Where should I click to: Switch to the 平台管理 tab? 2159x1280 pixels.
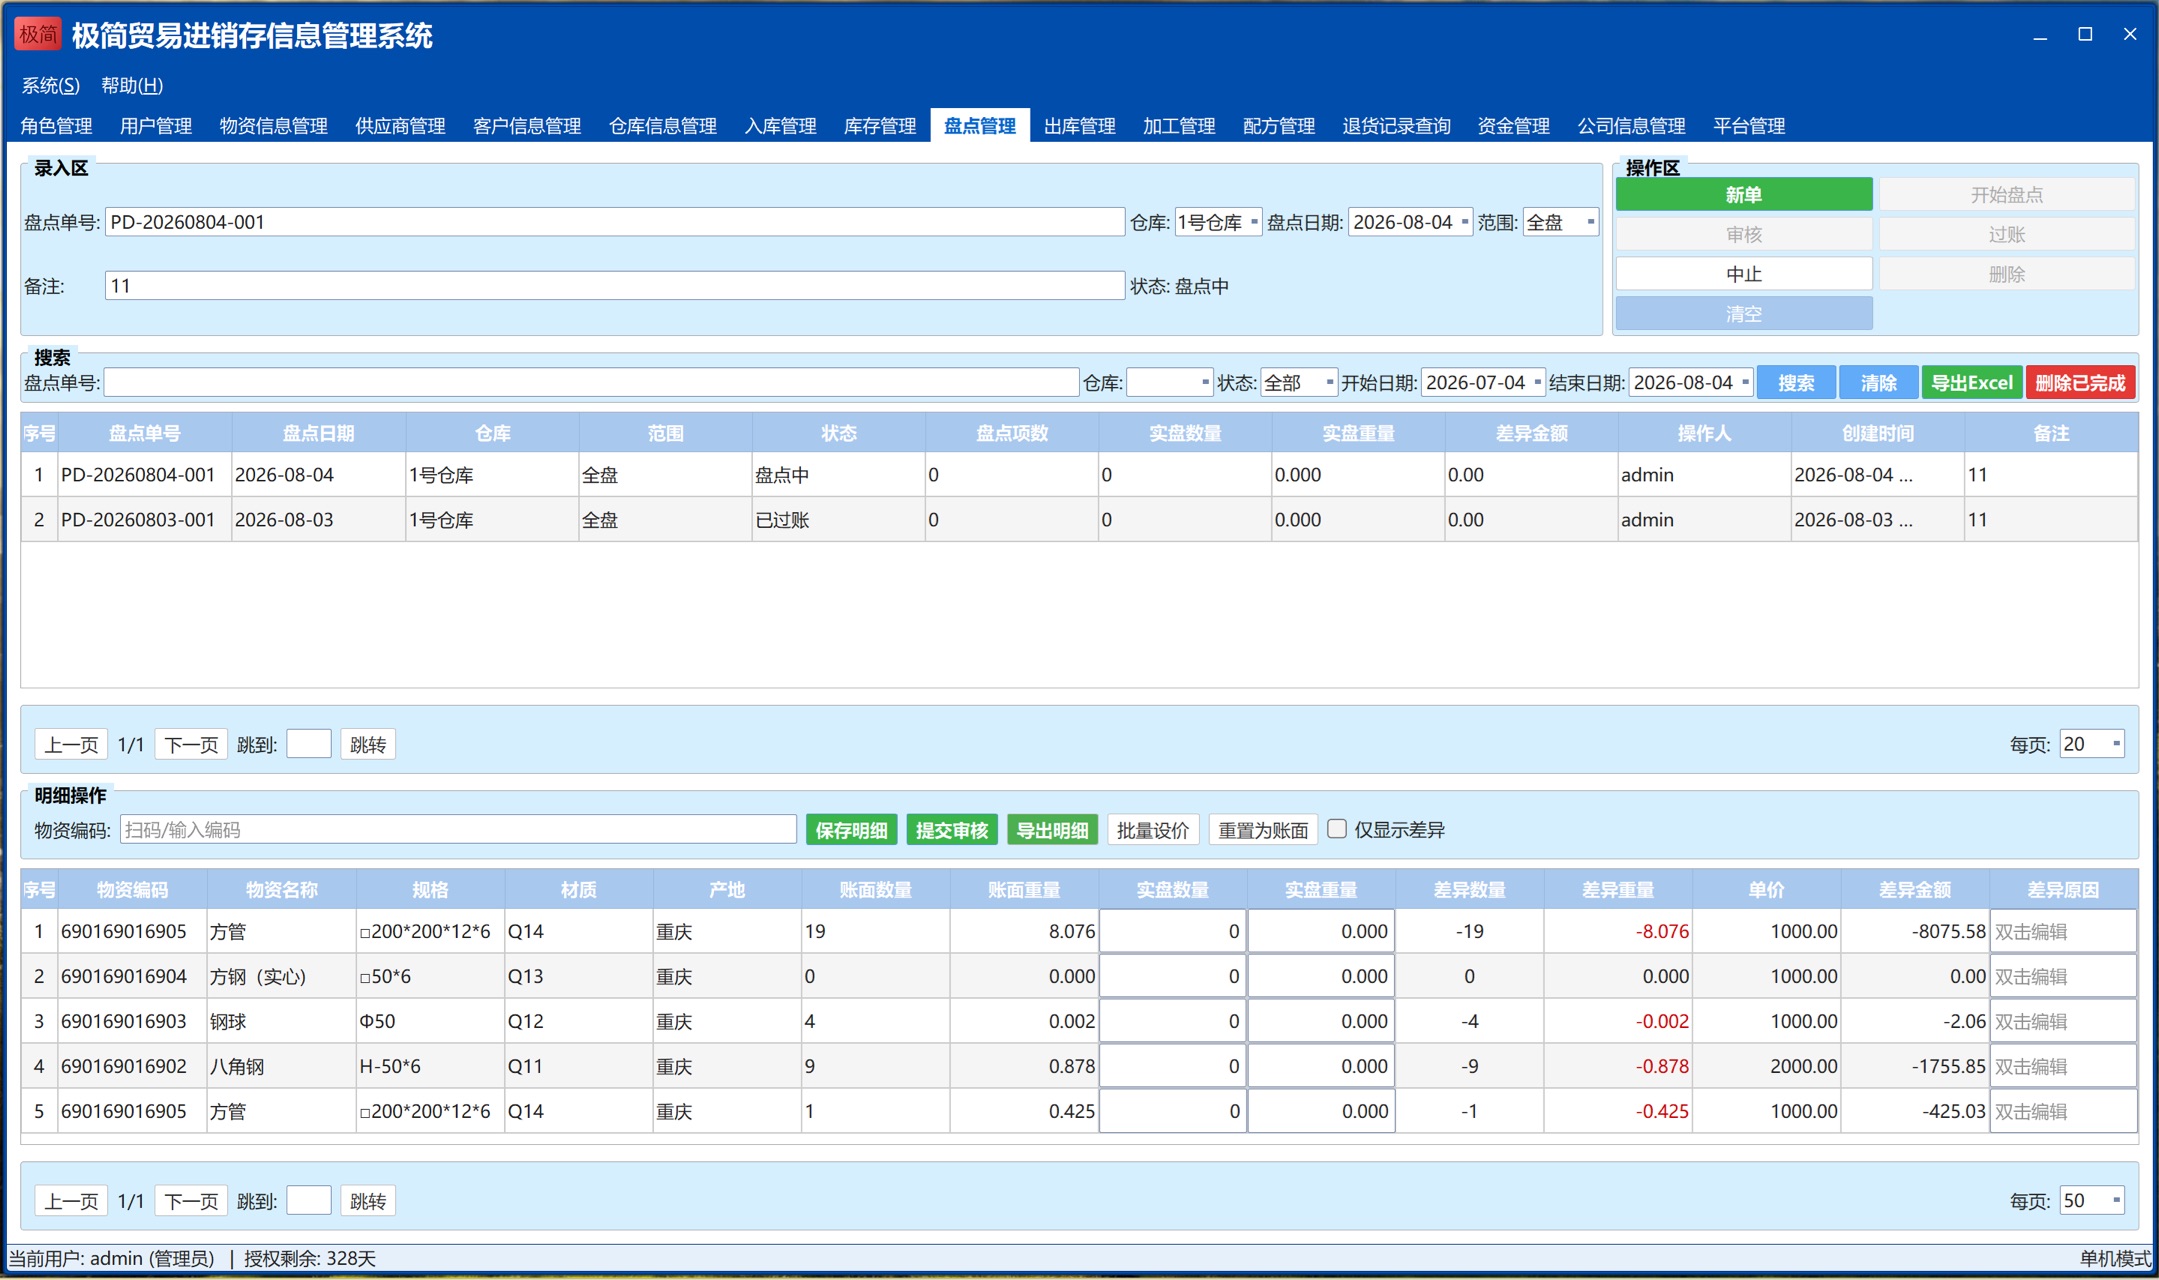click(x=1749, y=126)
